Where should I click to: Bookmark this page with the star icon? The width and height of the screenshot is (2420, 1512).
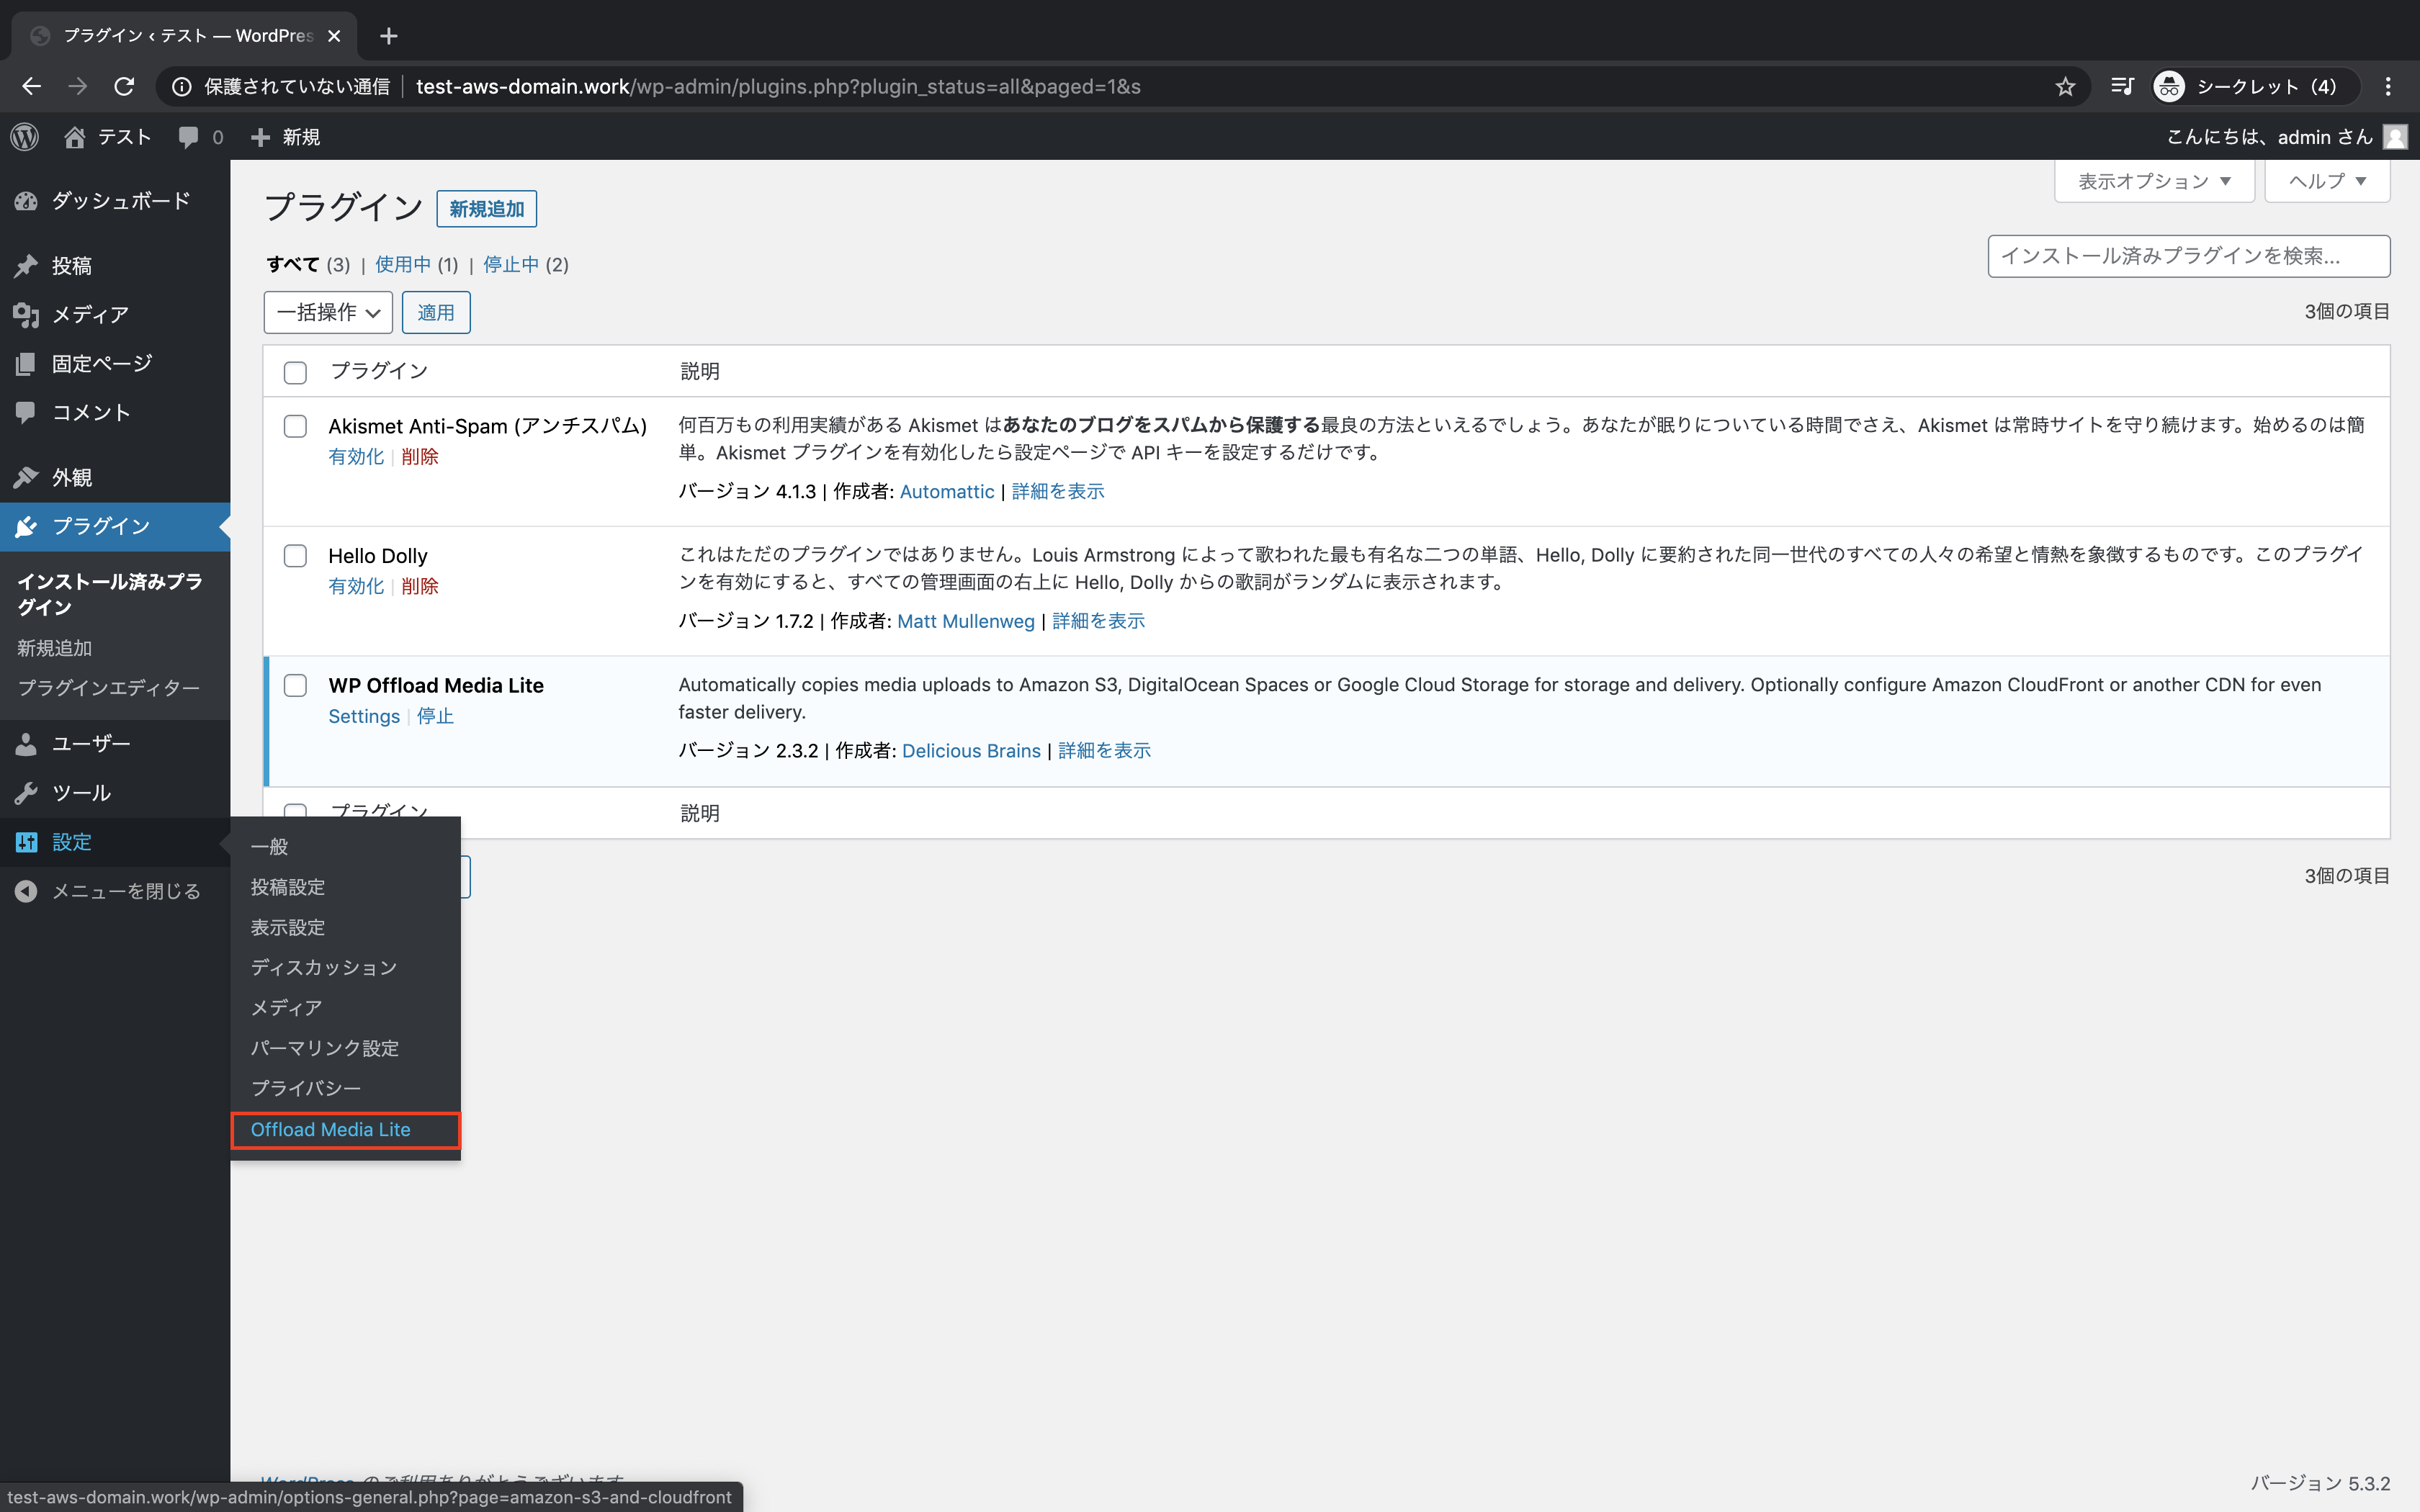[x=2065, y=87]
